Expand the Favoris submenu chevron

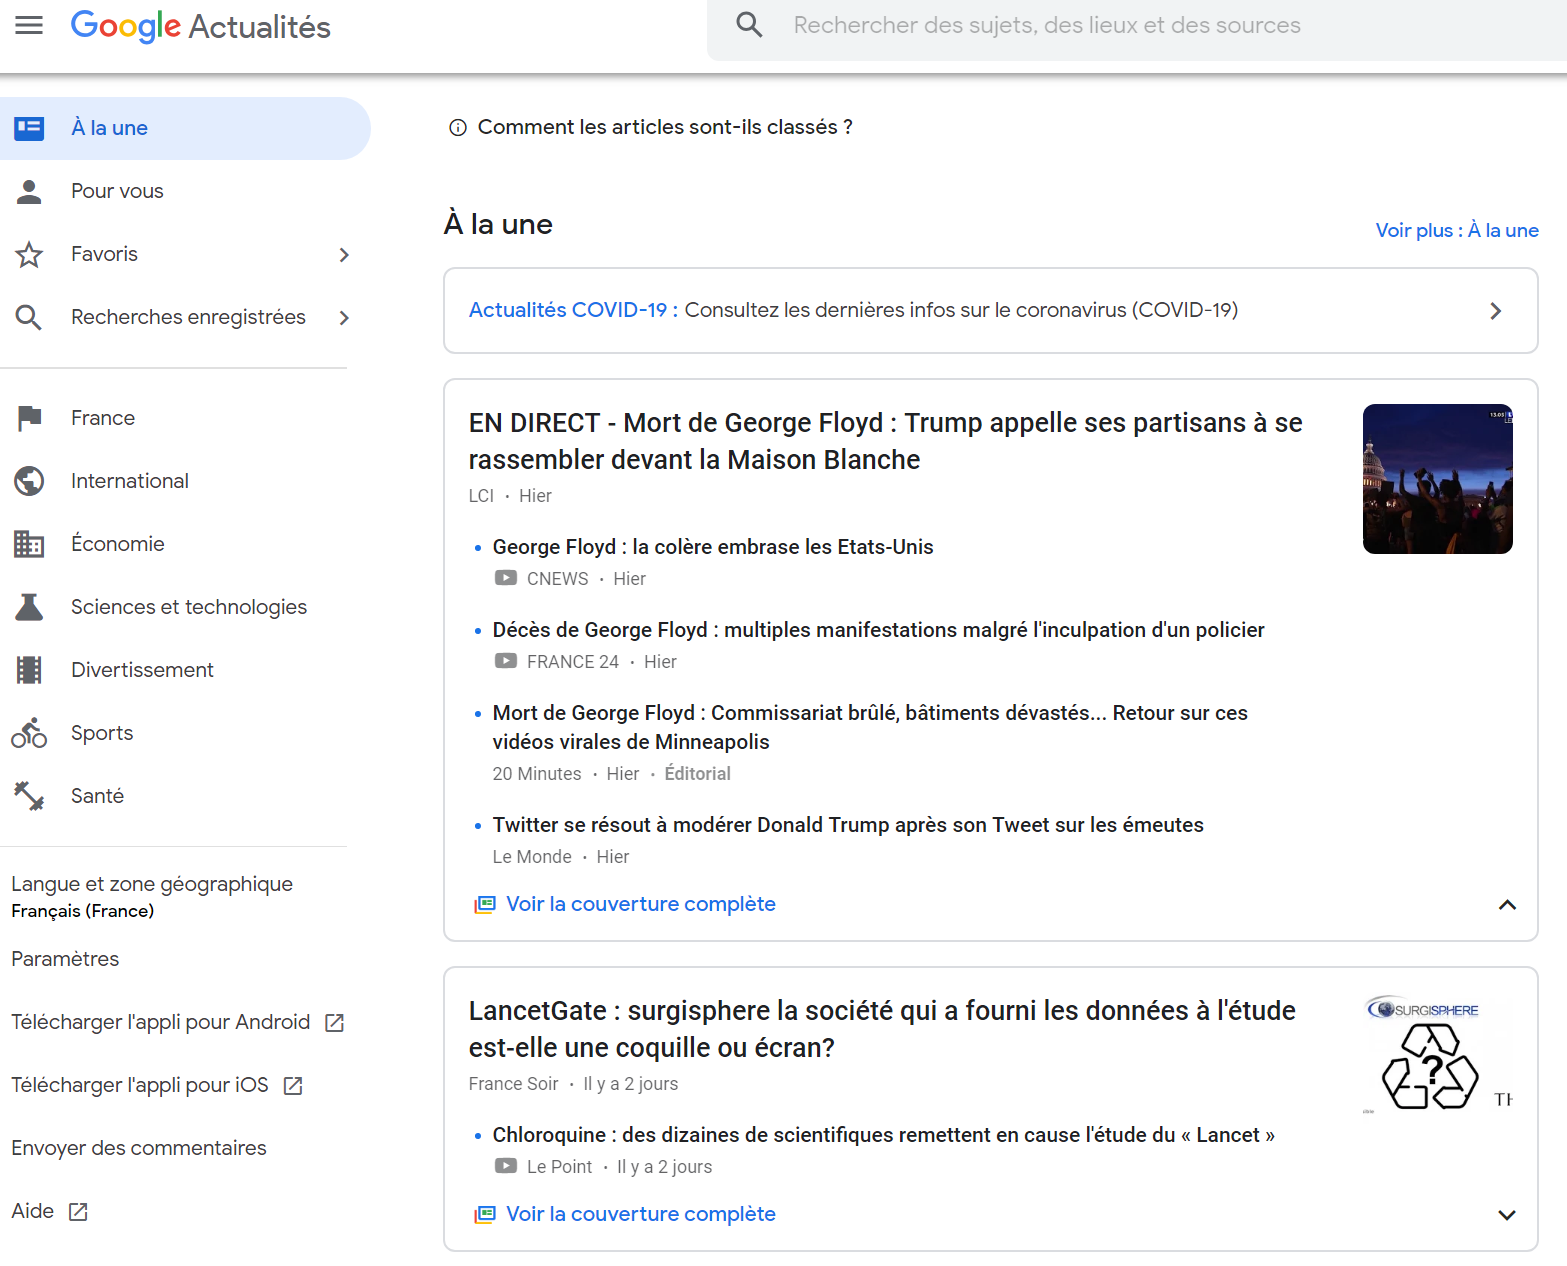(x=344, y=255)
